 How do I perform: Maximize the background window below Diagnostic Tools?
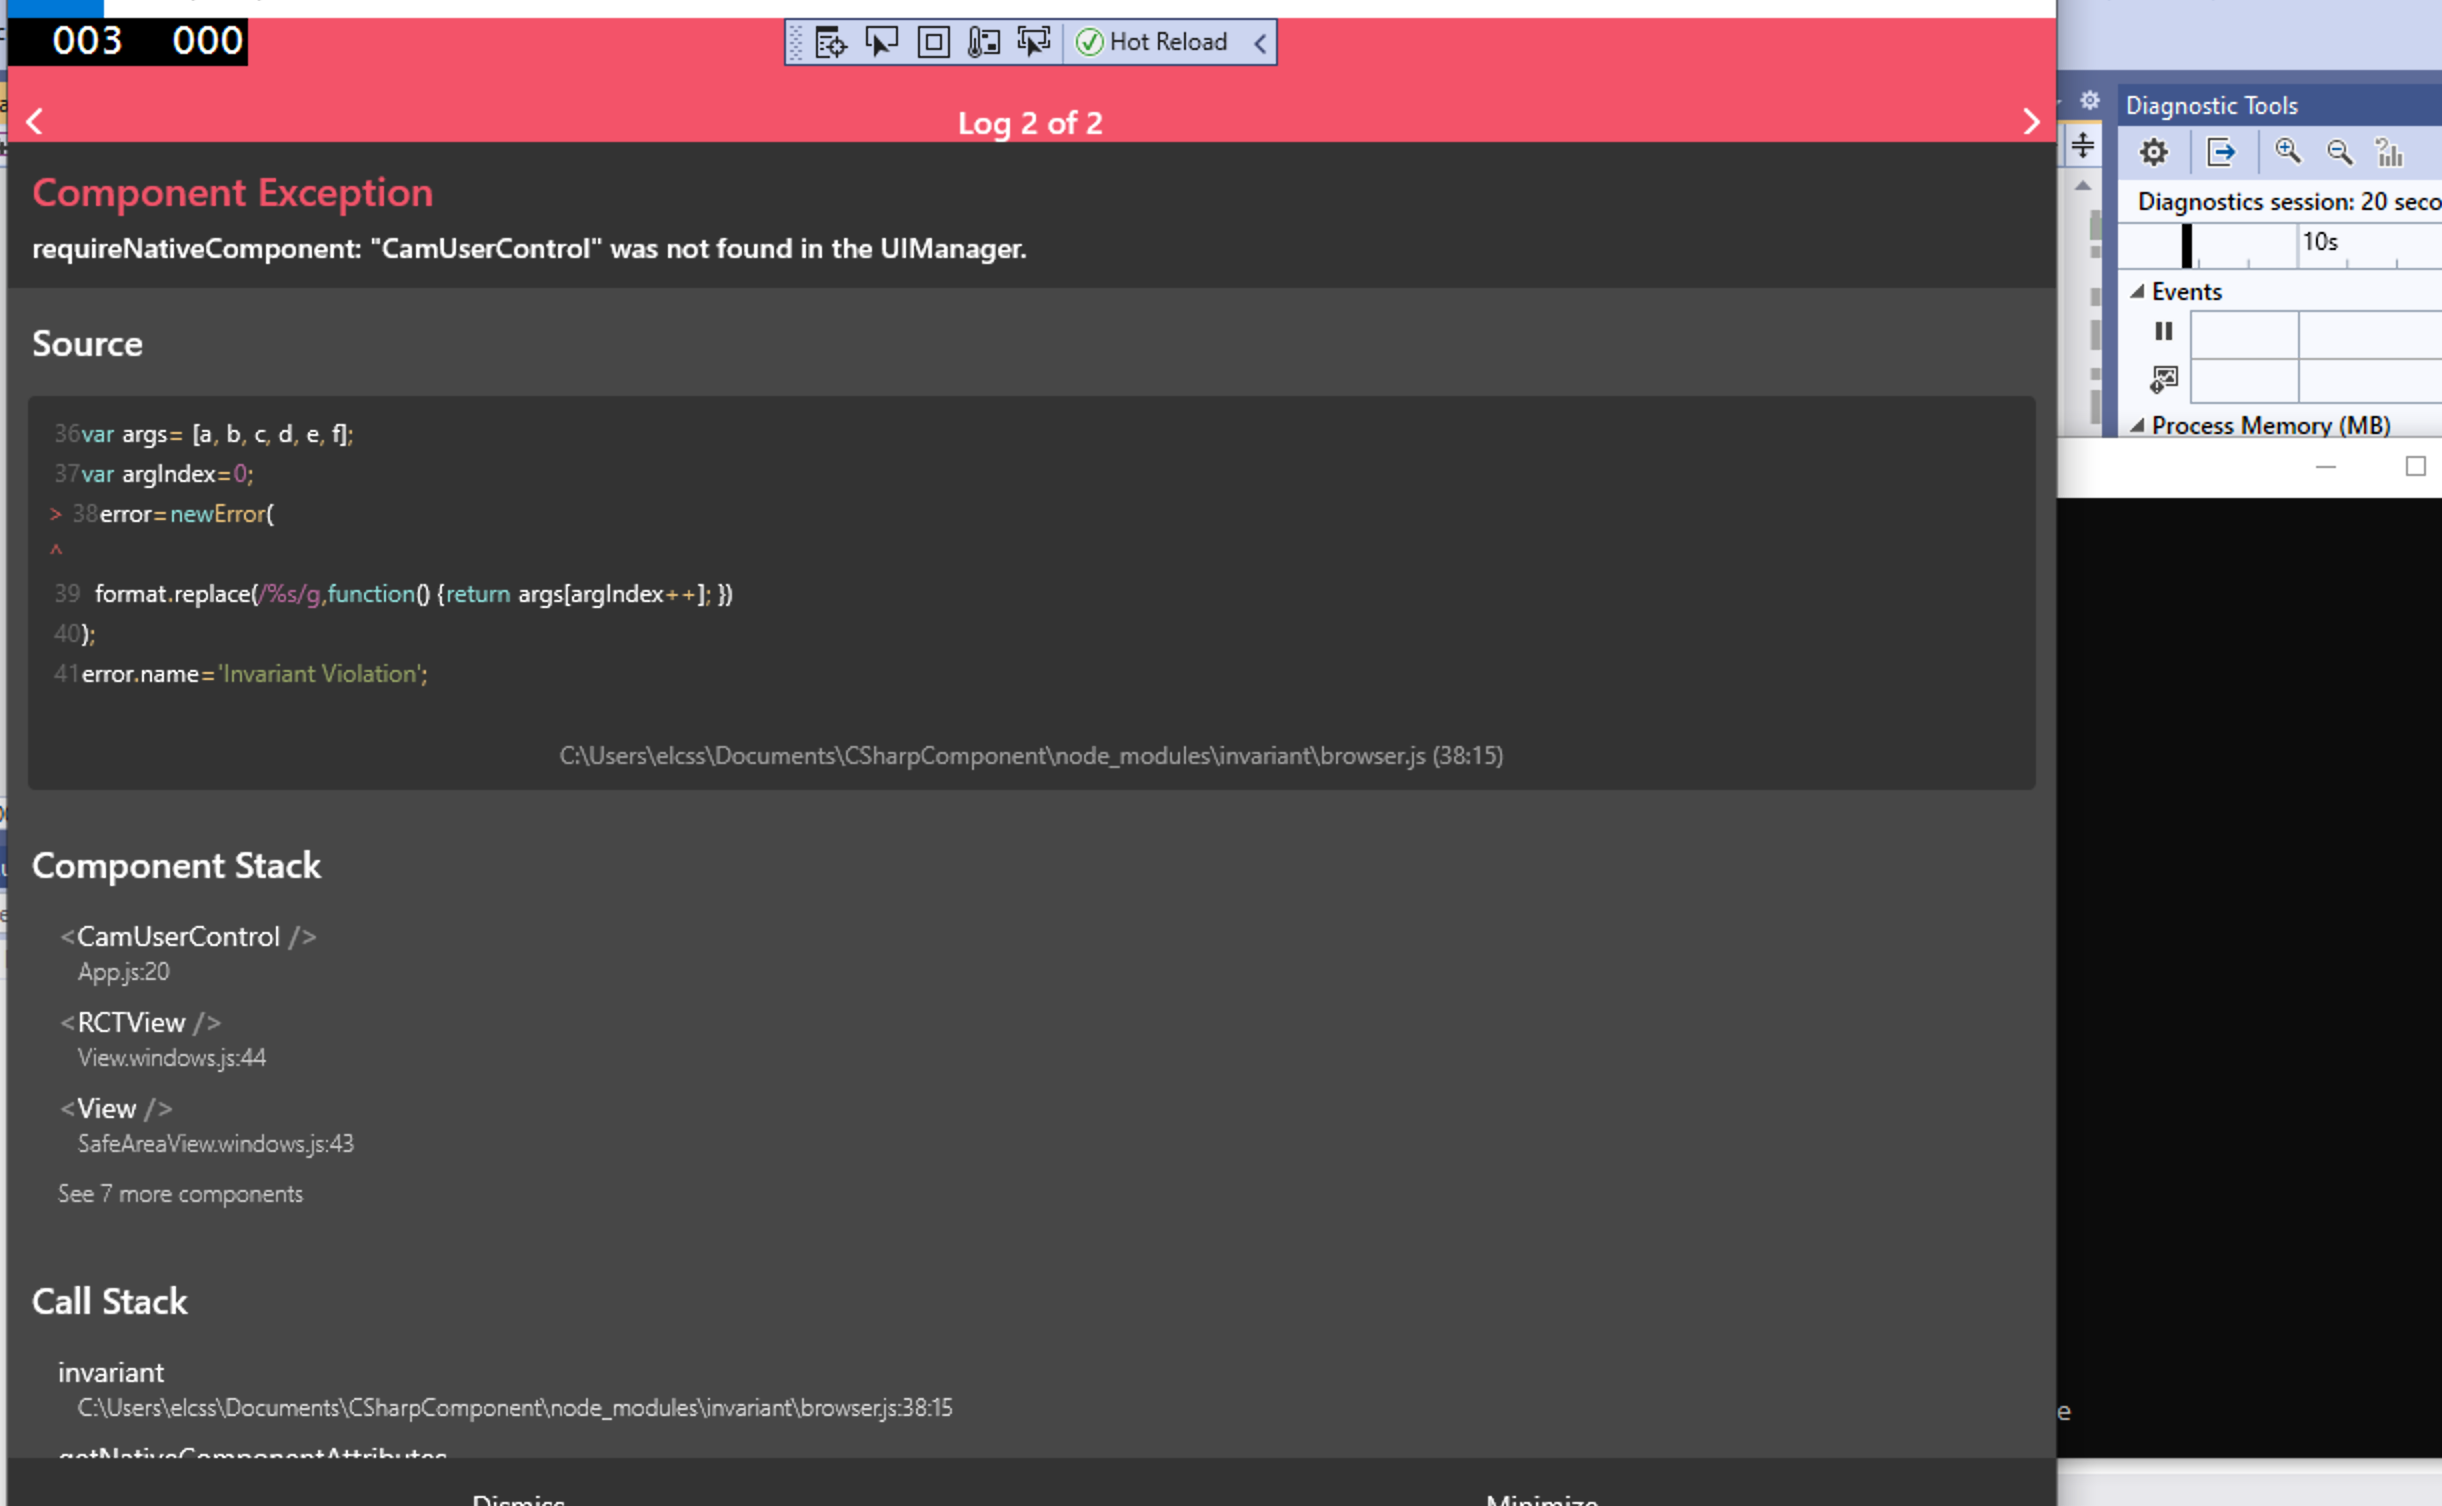point(2415,466)
